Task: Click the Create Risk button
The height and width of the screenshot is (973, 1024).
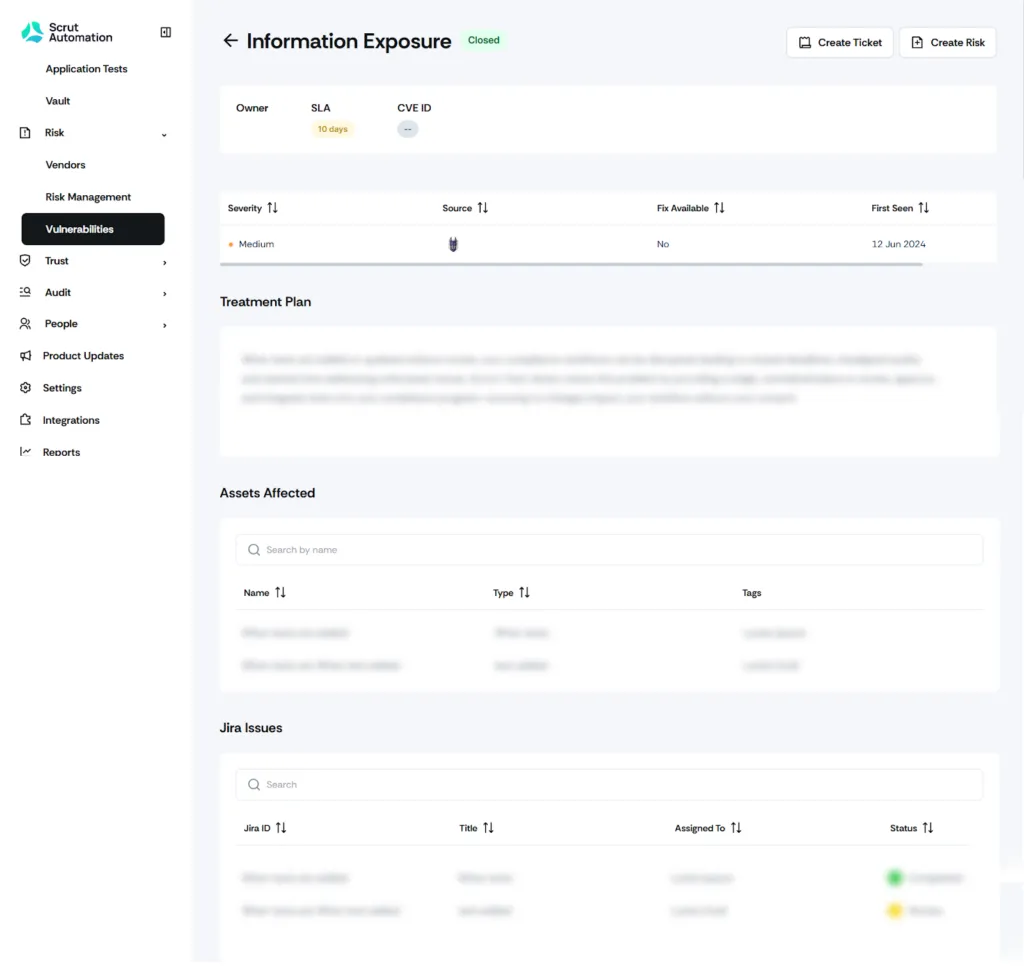Action: (x=947, y=42)
